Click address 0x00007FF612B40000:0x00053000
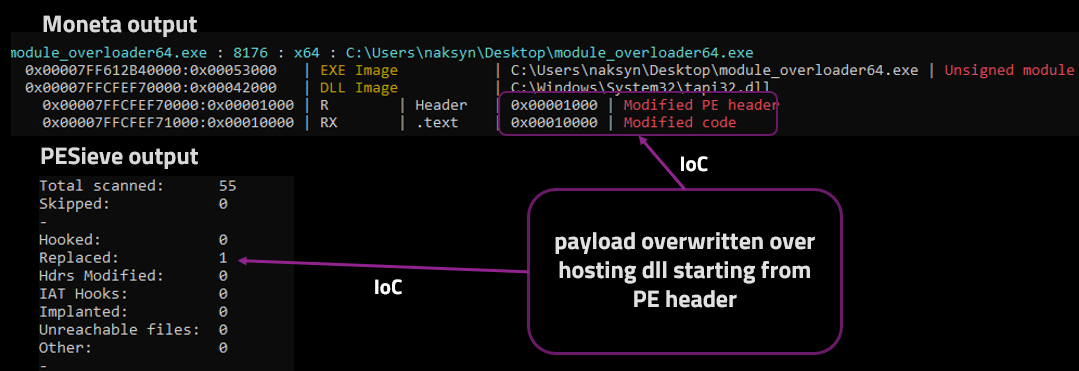 coord(151,70)
